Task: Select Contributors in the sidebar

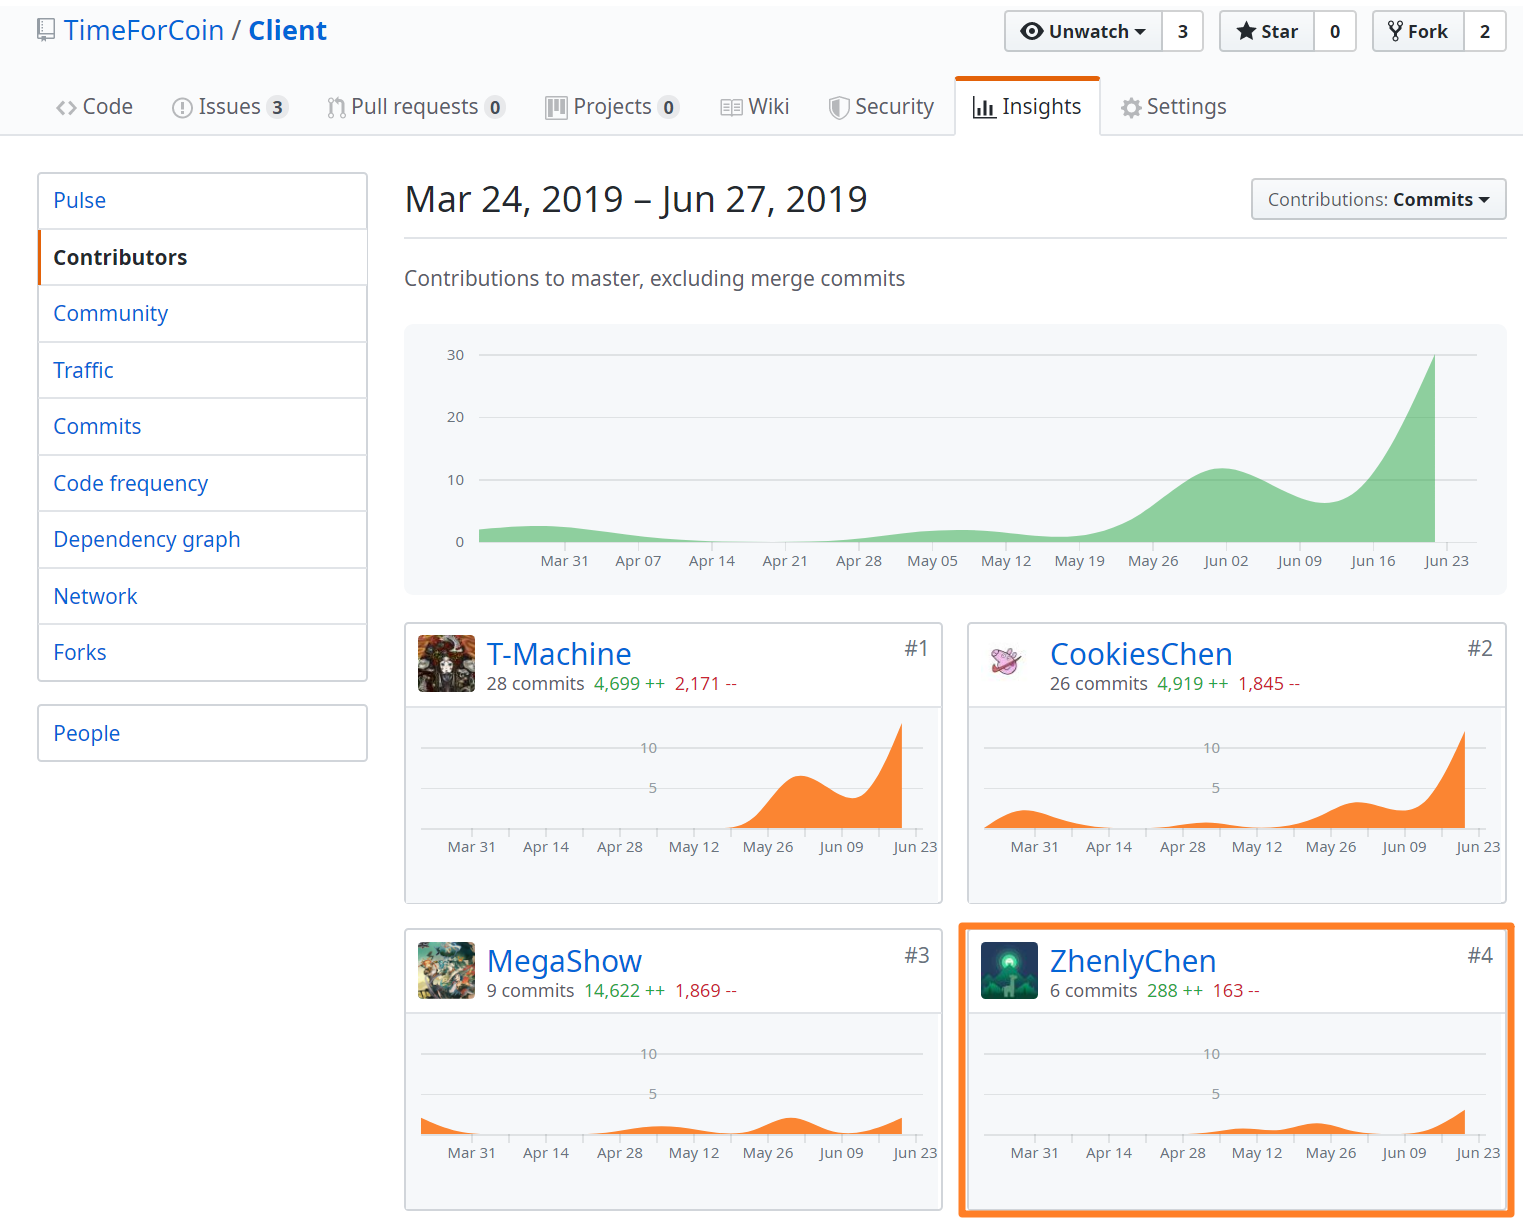Action: [202, 257]
